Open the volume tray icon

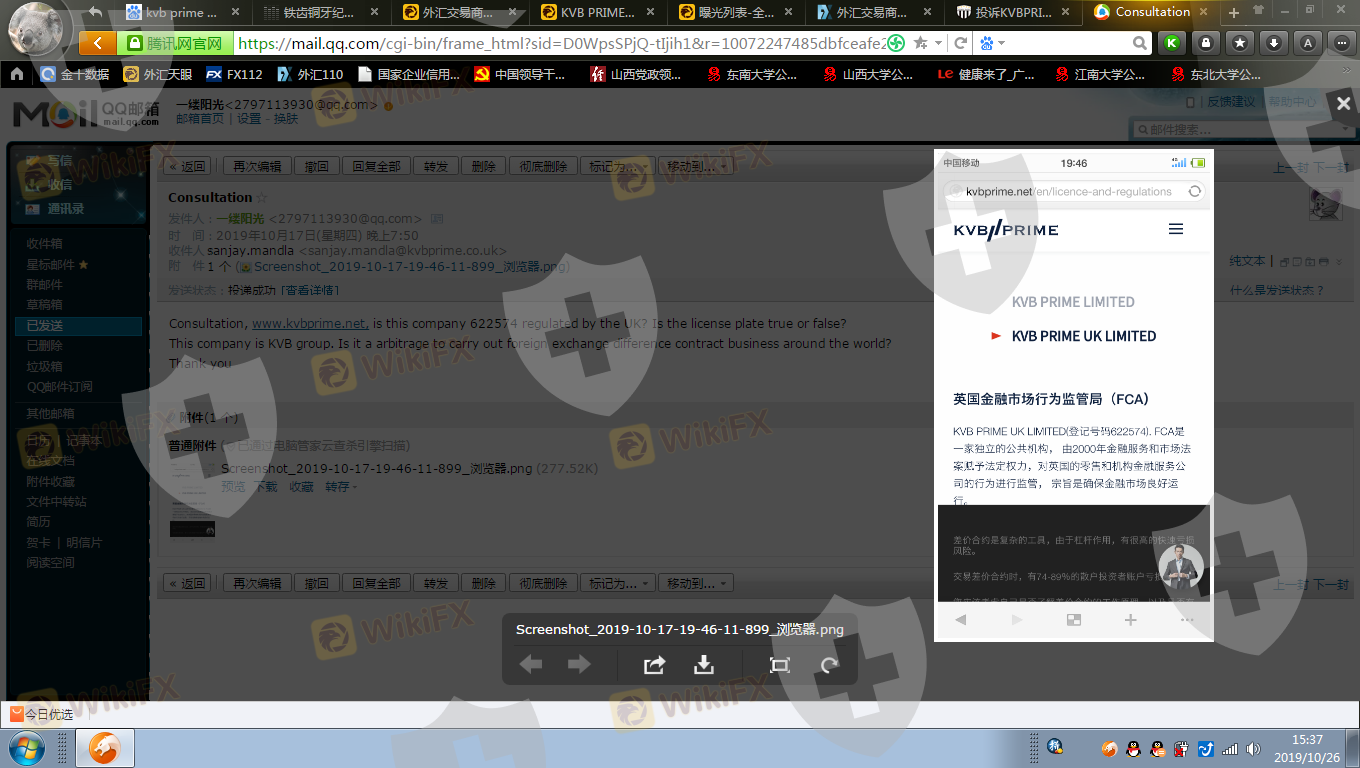tap(1255, 748)
